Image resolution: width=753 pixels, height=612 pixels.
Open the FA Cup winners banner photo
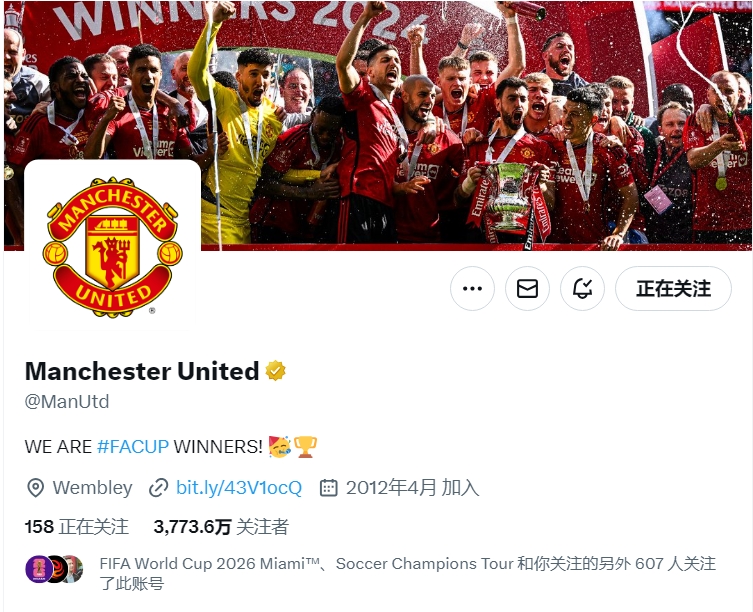pyautogui.click(x=378, y=125)
